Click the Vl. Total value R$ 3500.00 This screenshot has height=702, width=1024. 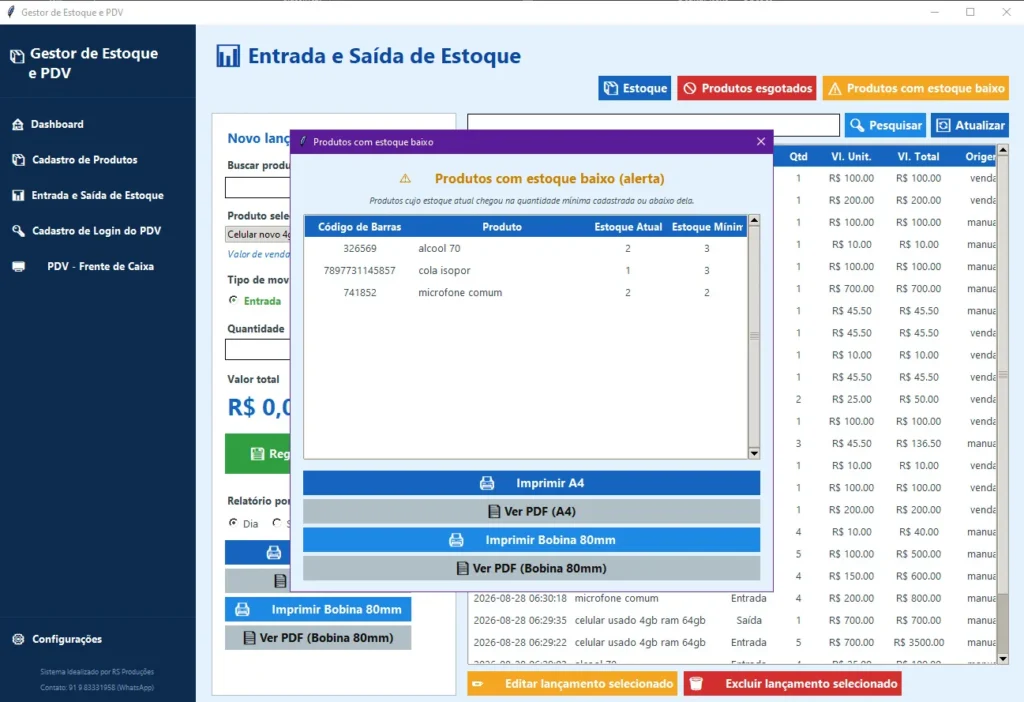[918, 643]
